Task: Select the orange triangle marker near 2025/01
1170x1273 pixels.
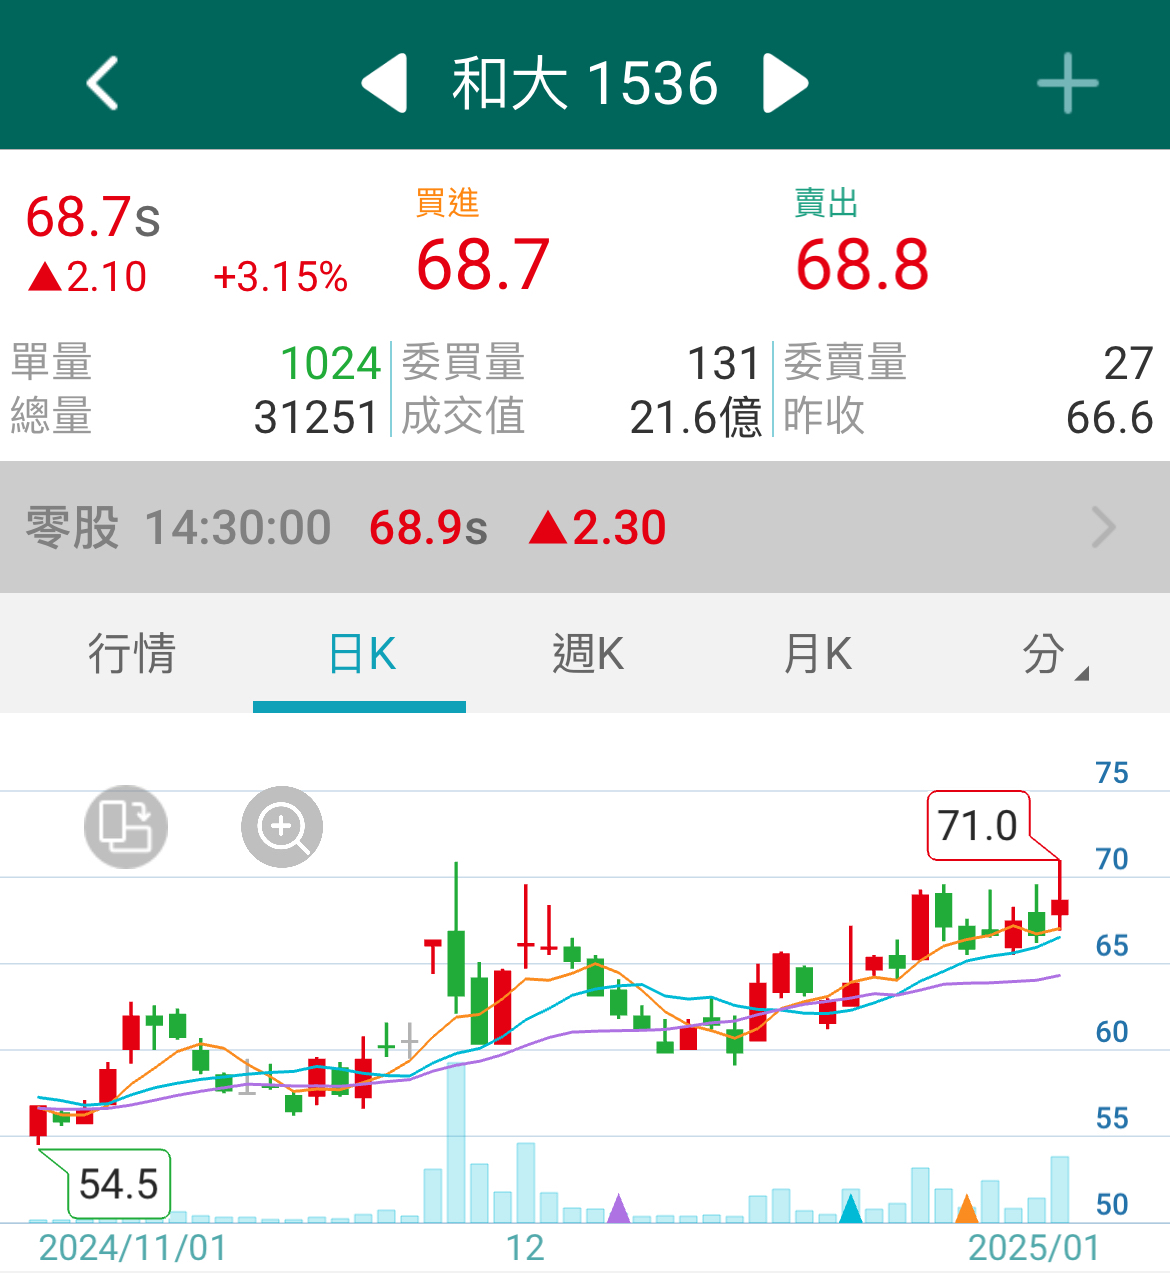Action: tap(967, 1209)
